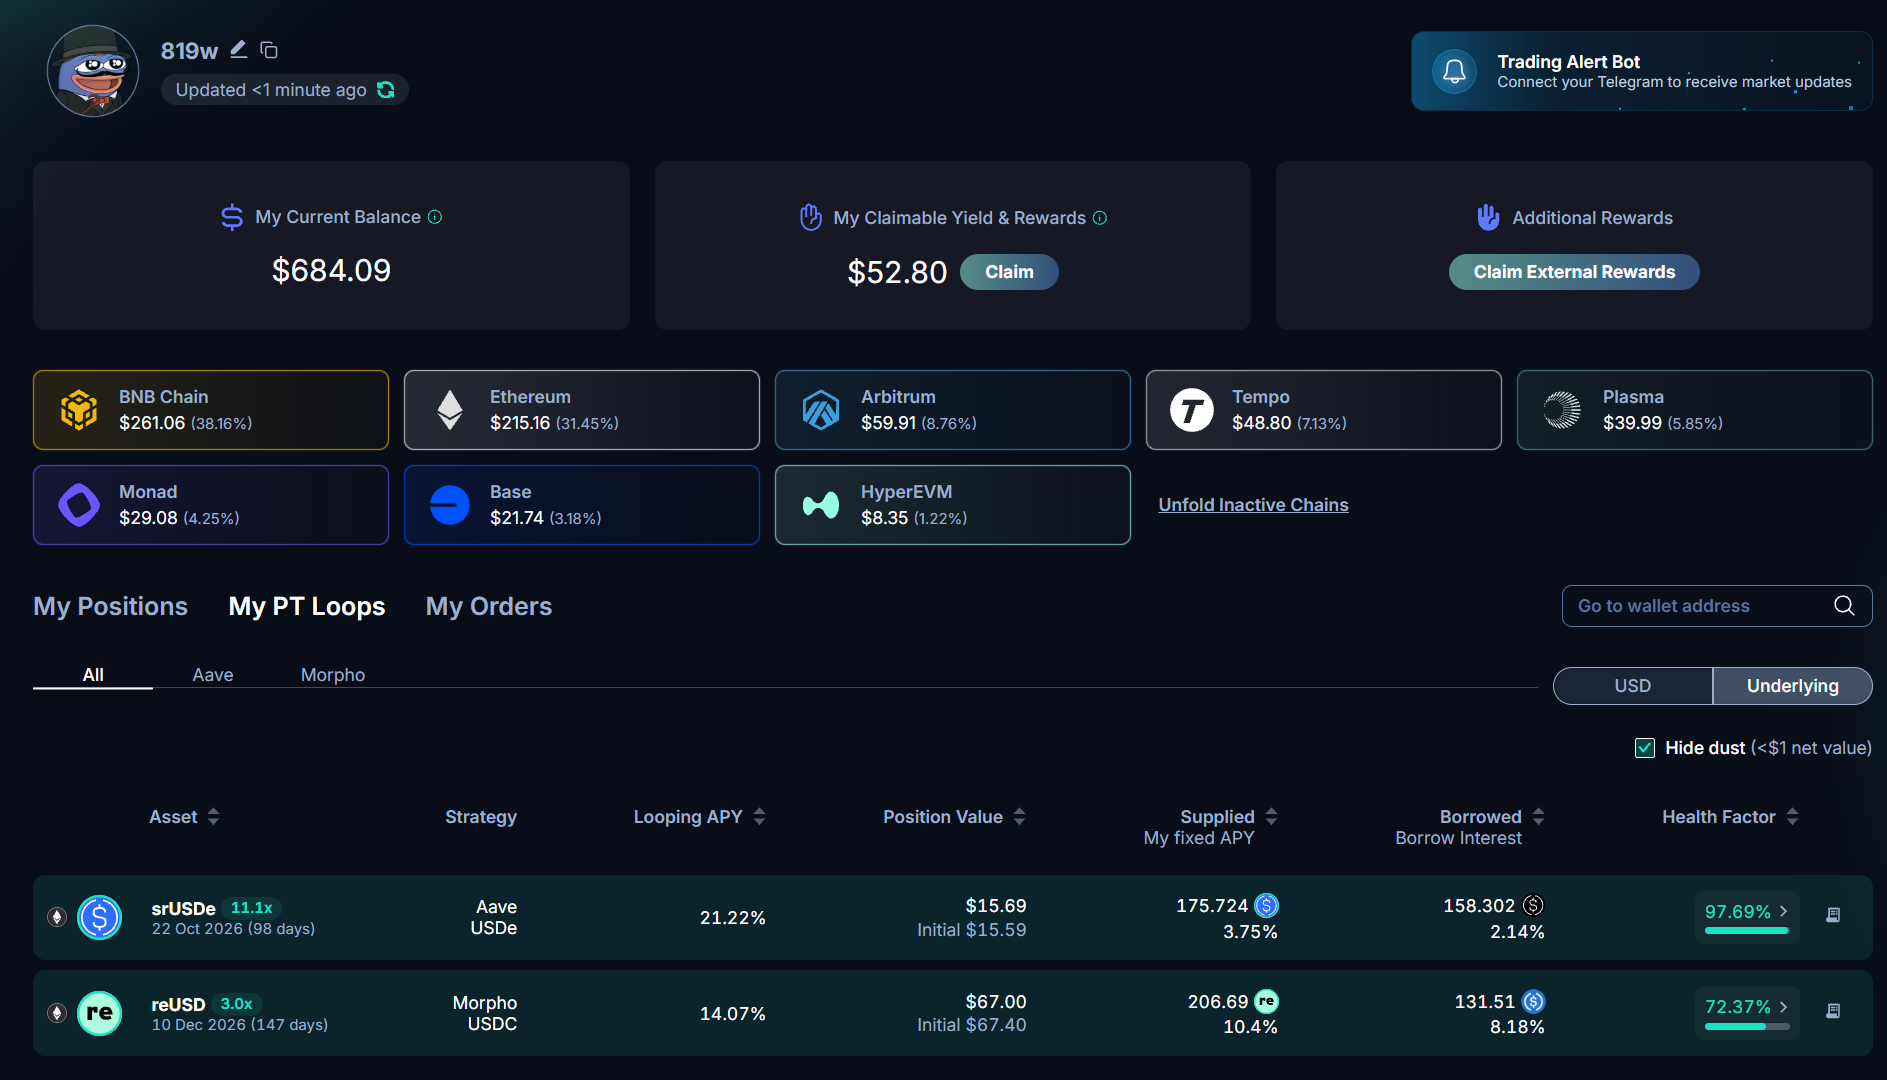This screenshot has width=1887, height=1080.
Task: Select the Morpho filter tab
Action: [333, 675]
